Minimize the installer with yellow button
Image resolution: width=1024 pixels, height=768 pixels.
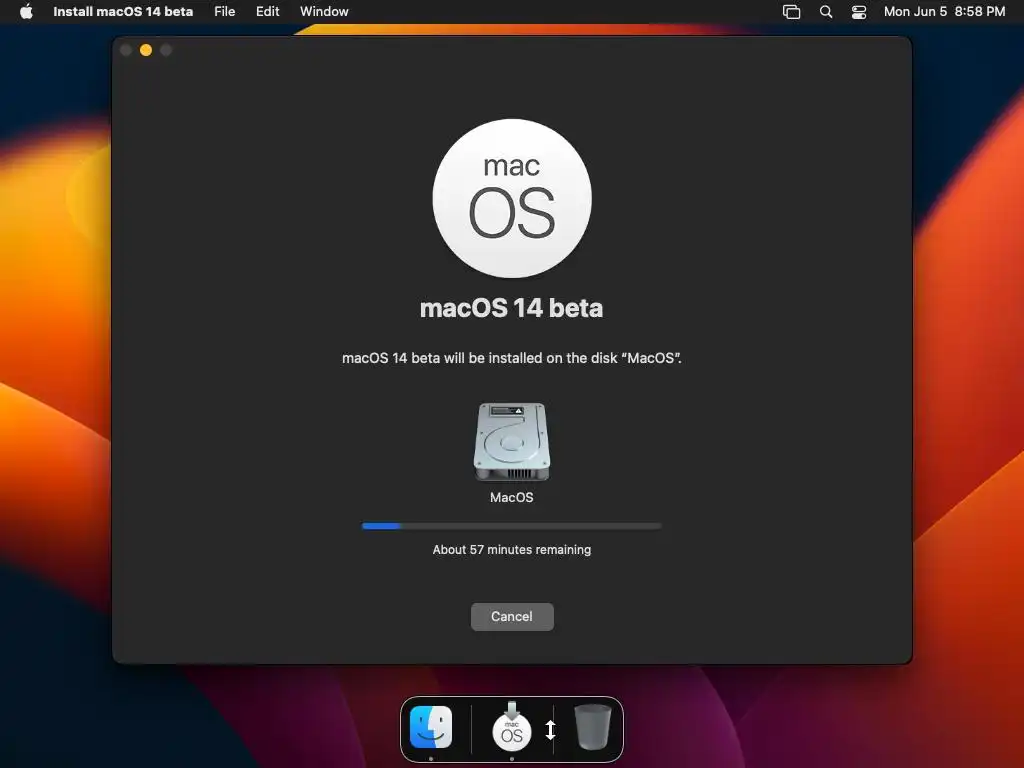tap(146, 50)
